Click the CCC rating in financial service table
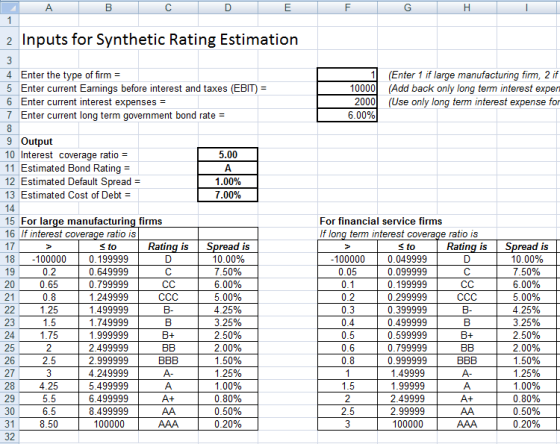The image size is (560, 444). coord(467,297)
